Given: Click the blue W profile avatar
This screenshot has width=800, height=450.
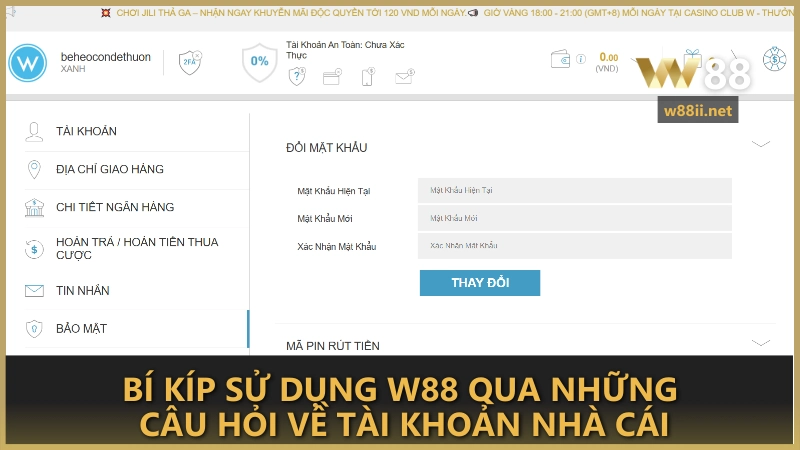Looking at the screenshot, I should click(28, 63).
